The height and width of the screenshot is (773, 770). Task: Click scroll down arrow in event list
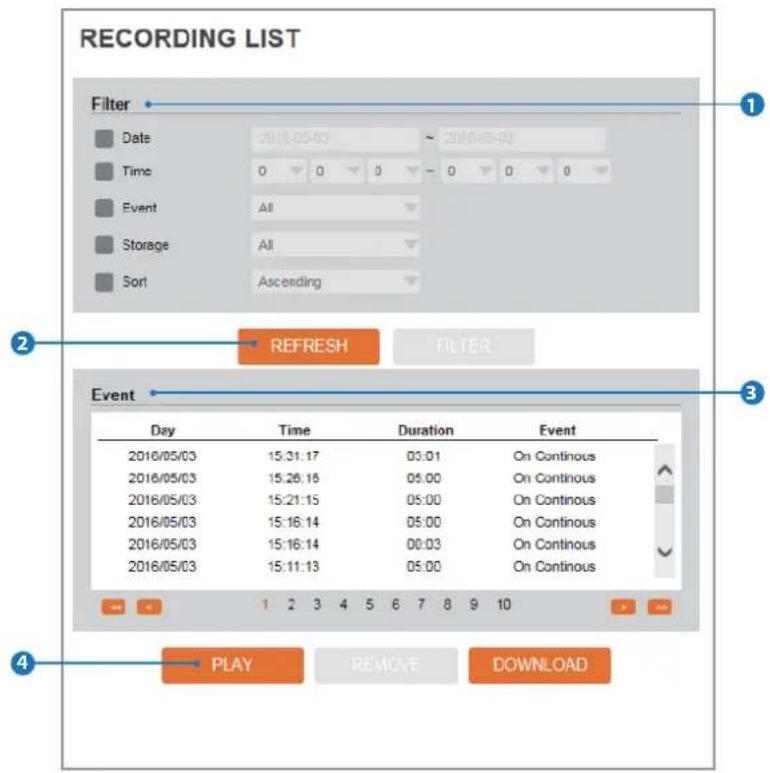[x=665, y=552]
